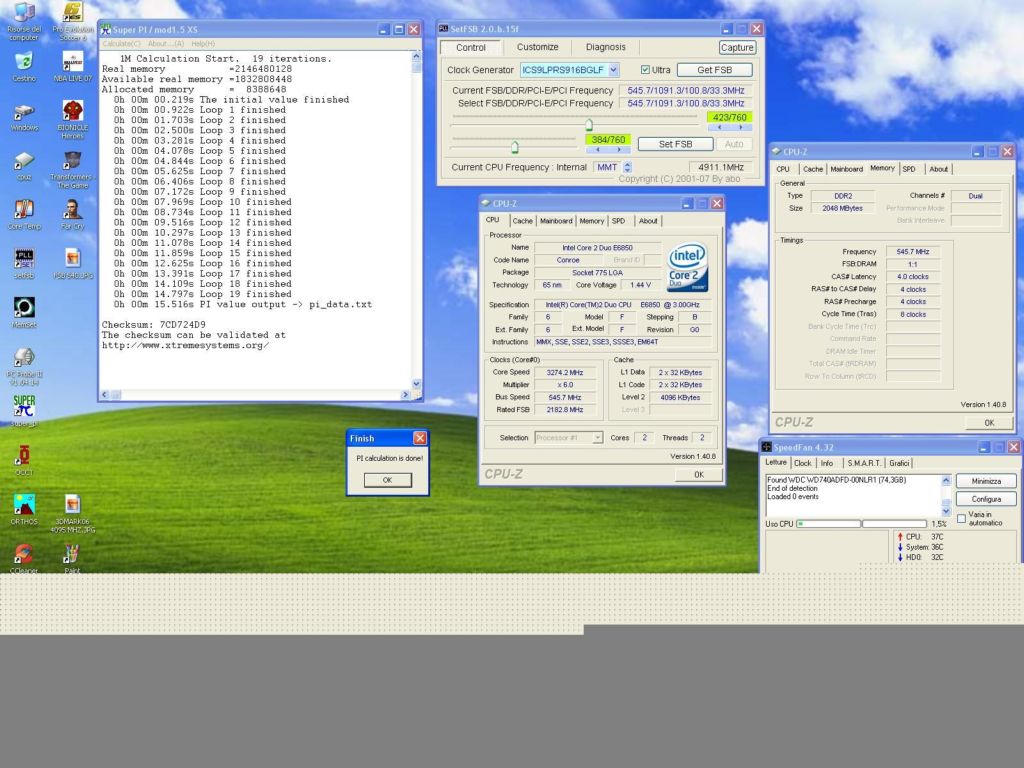Select the About tab in CPU-Z Memory window
The width and height of the screenshot is (1024, 768).
tap(938, 168)
